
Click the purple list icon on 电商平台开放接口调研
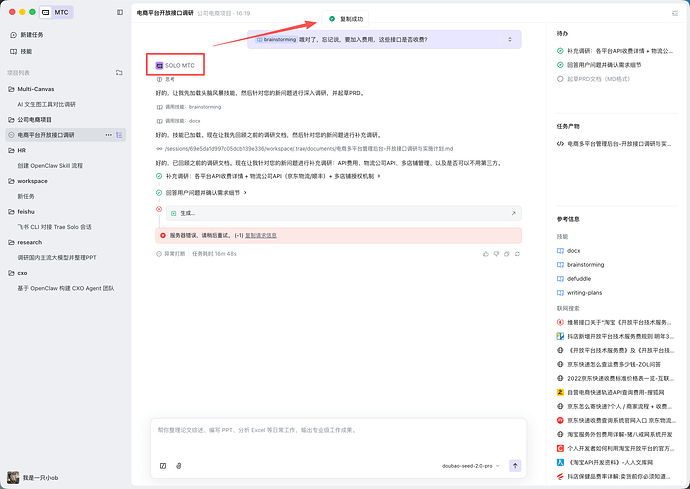click(119, 135)
